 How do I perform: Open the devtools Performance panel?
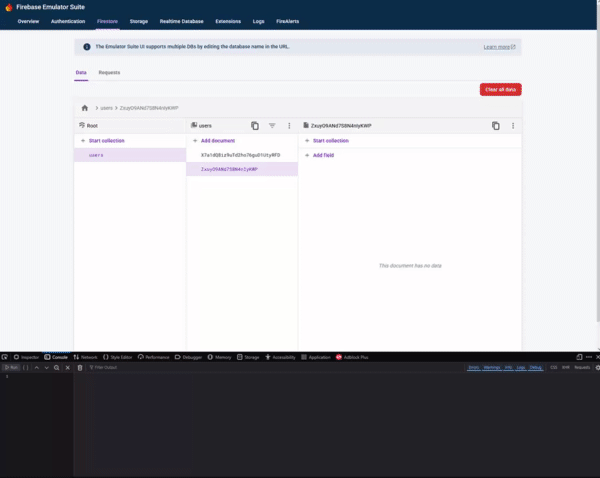[x=153, y=357]
